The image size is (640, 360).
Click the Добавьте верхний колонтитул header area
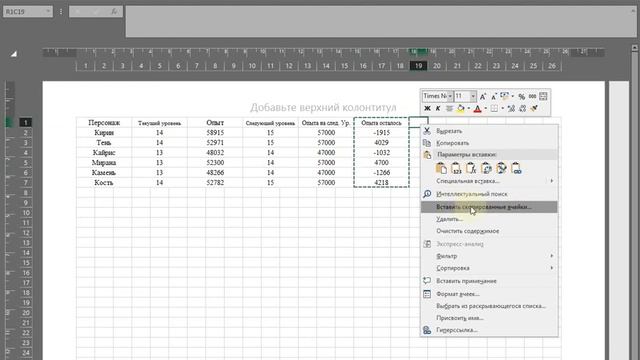pyautogui.click(x=323, y=107)
